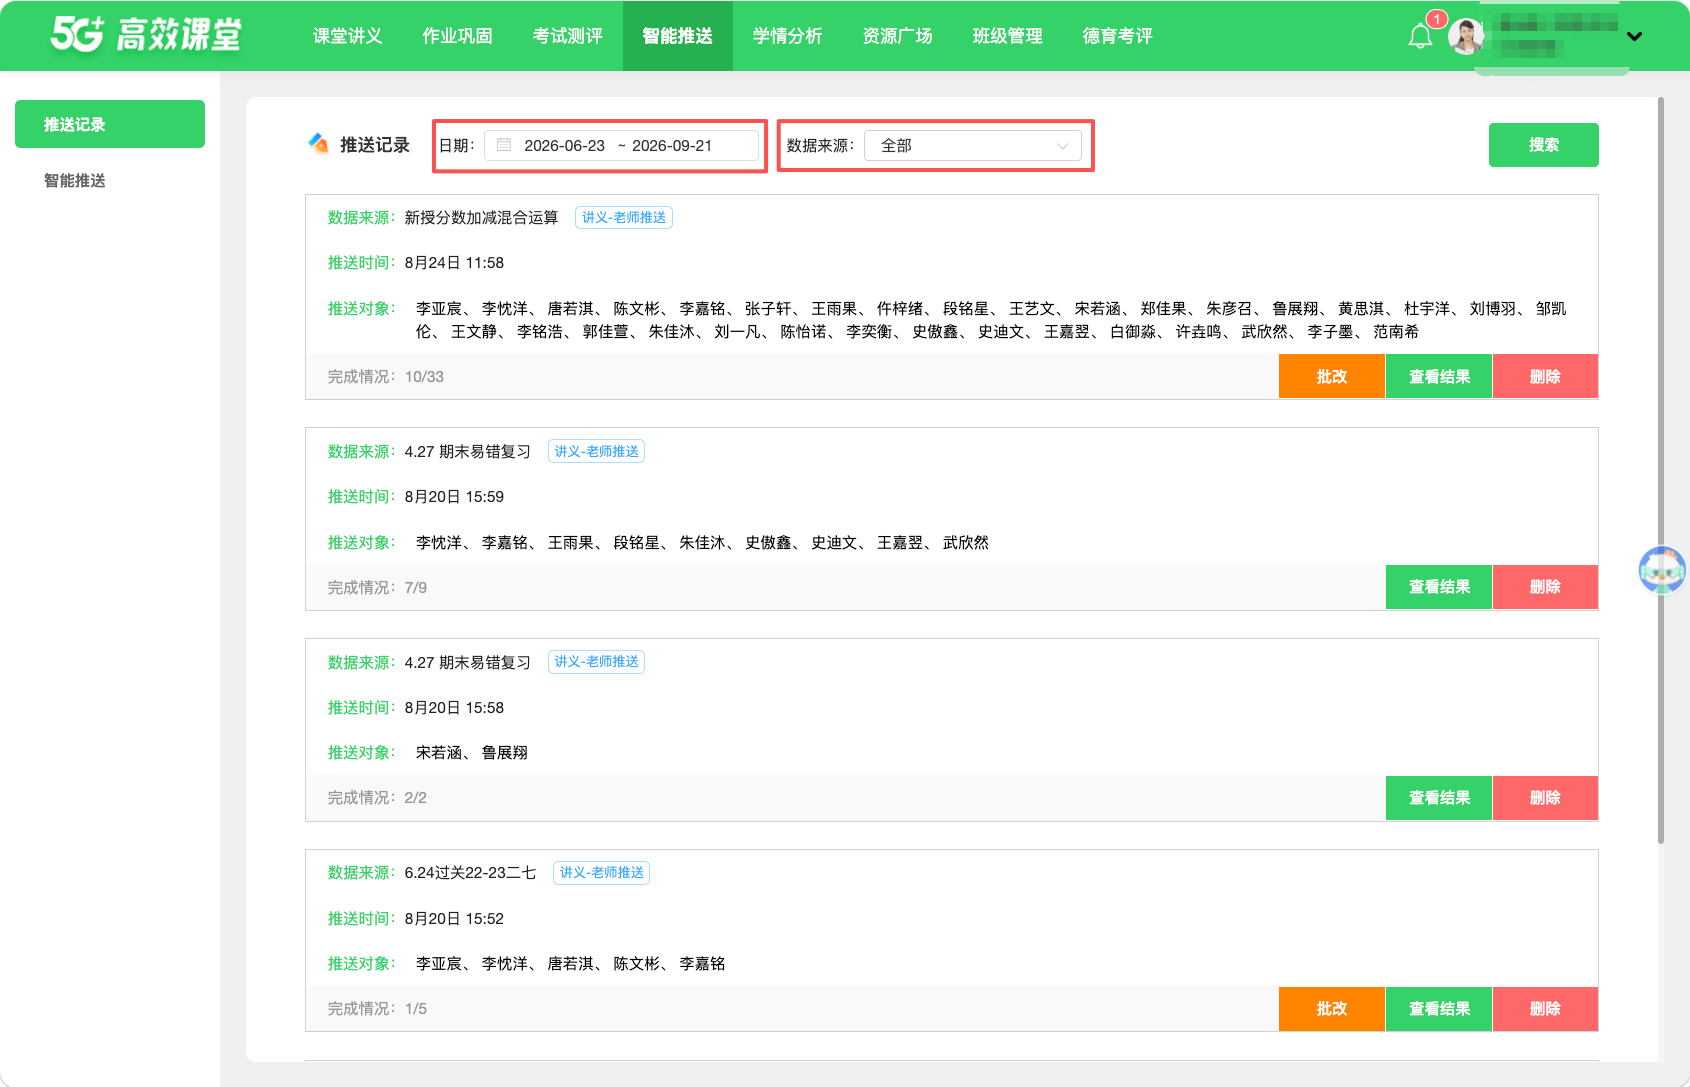Click the calendar icon in date field
1690x1087 pixels.
tap(504, 145)
